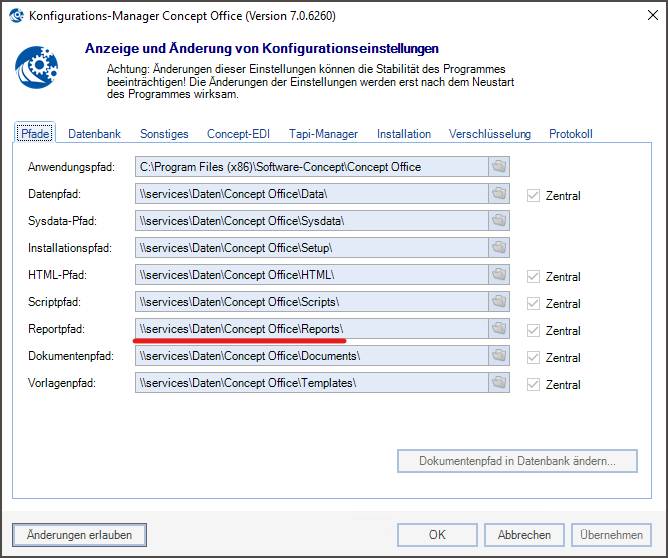Click the 'Installationspfad:' label

click(70, 248)
